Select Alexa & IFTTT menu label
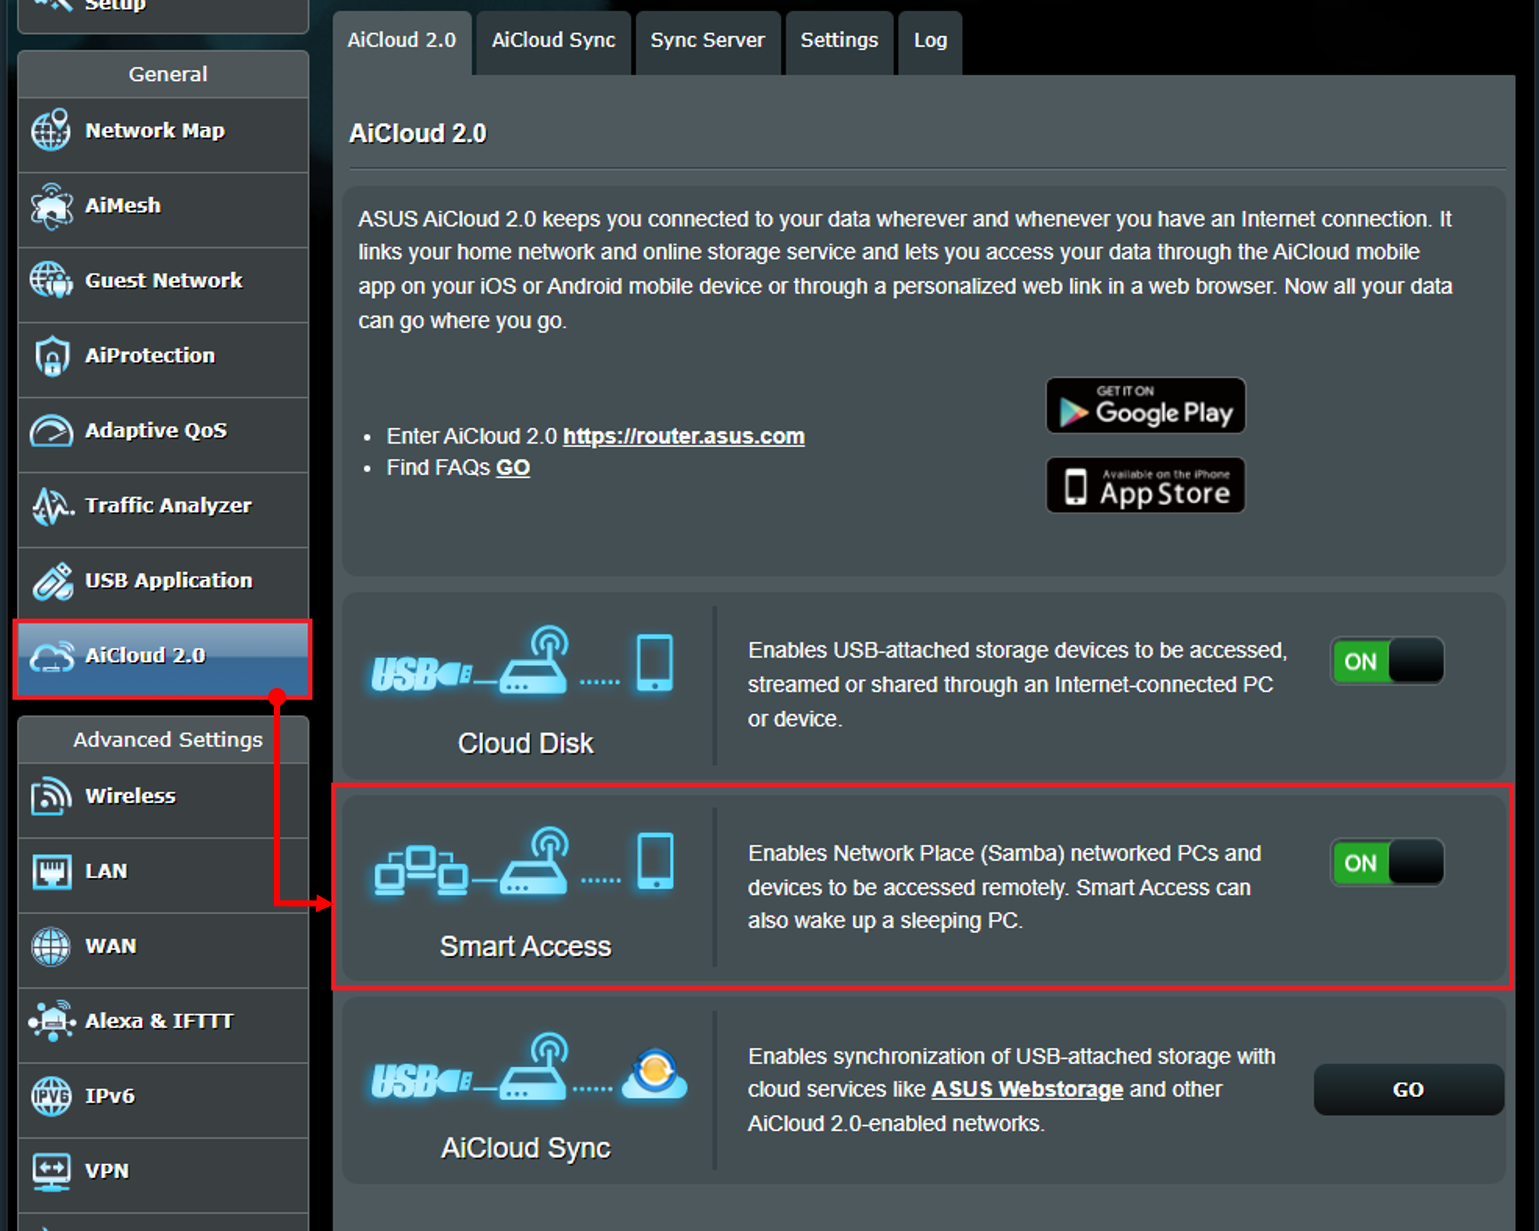1539x1231 pixels. pyautogui.click(x=159, y=1021)
